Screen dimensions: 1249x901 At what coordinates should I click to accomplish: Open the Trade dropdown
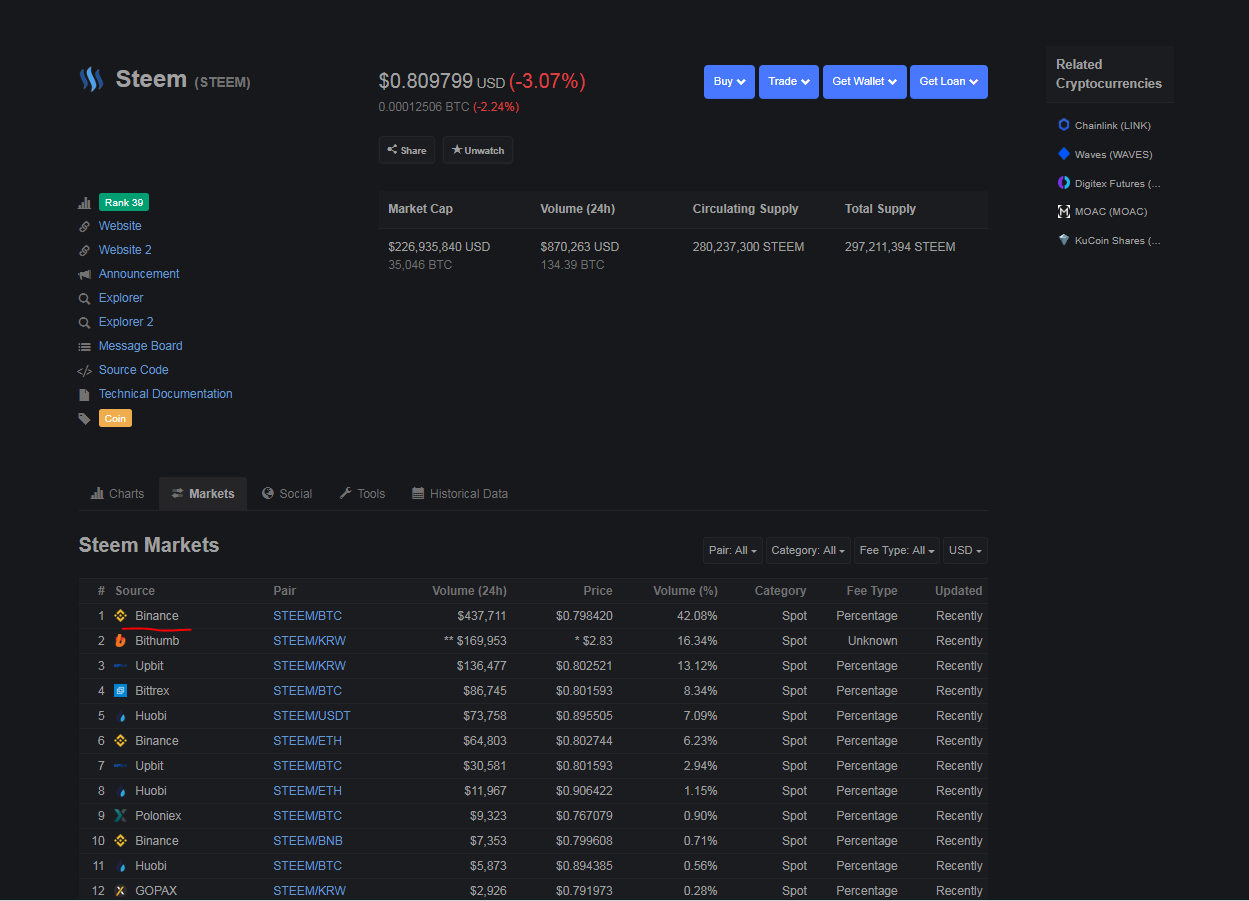[789, 82]
